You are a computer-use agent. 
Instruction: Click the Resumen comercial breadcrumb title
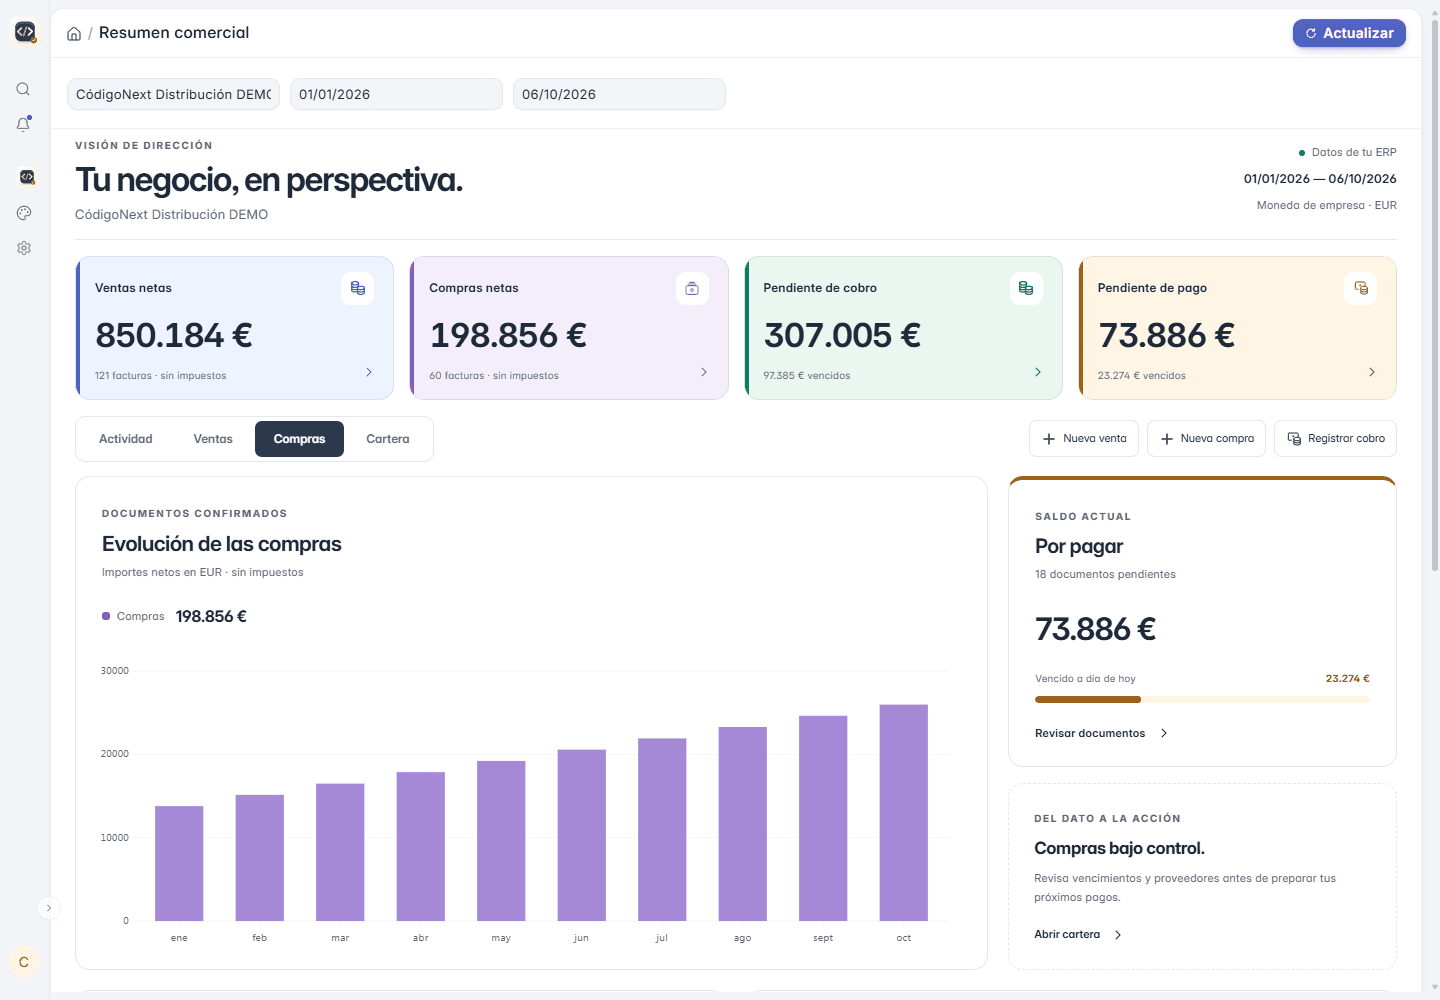click(174, 33)
